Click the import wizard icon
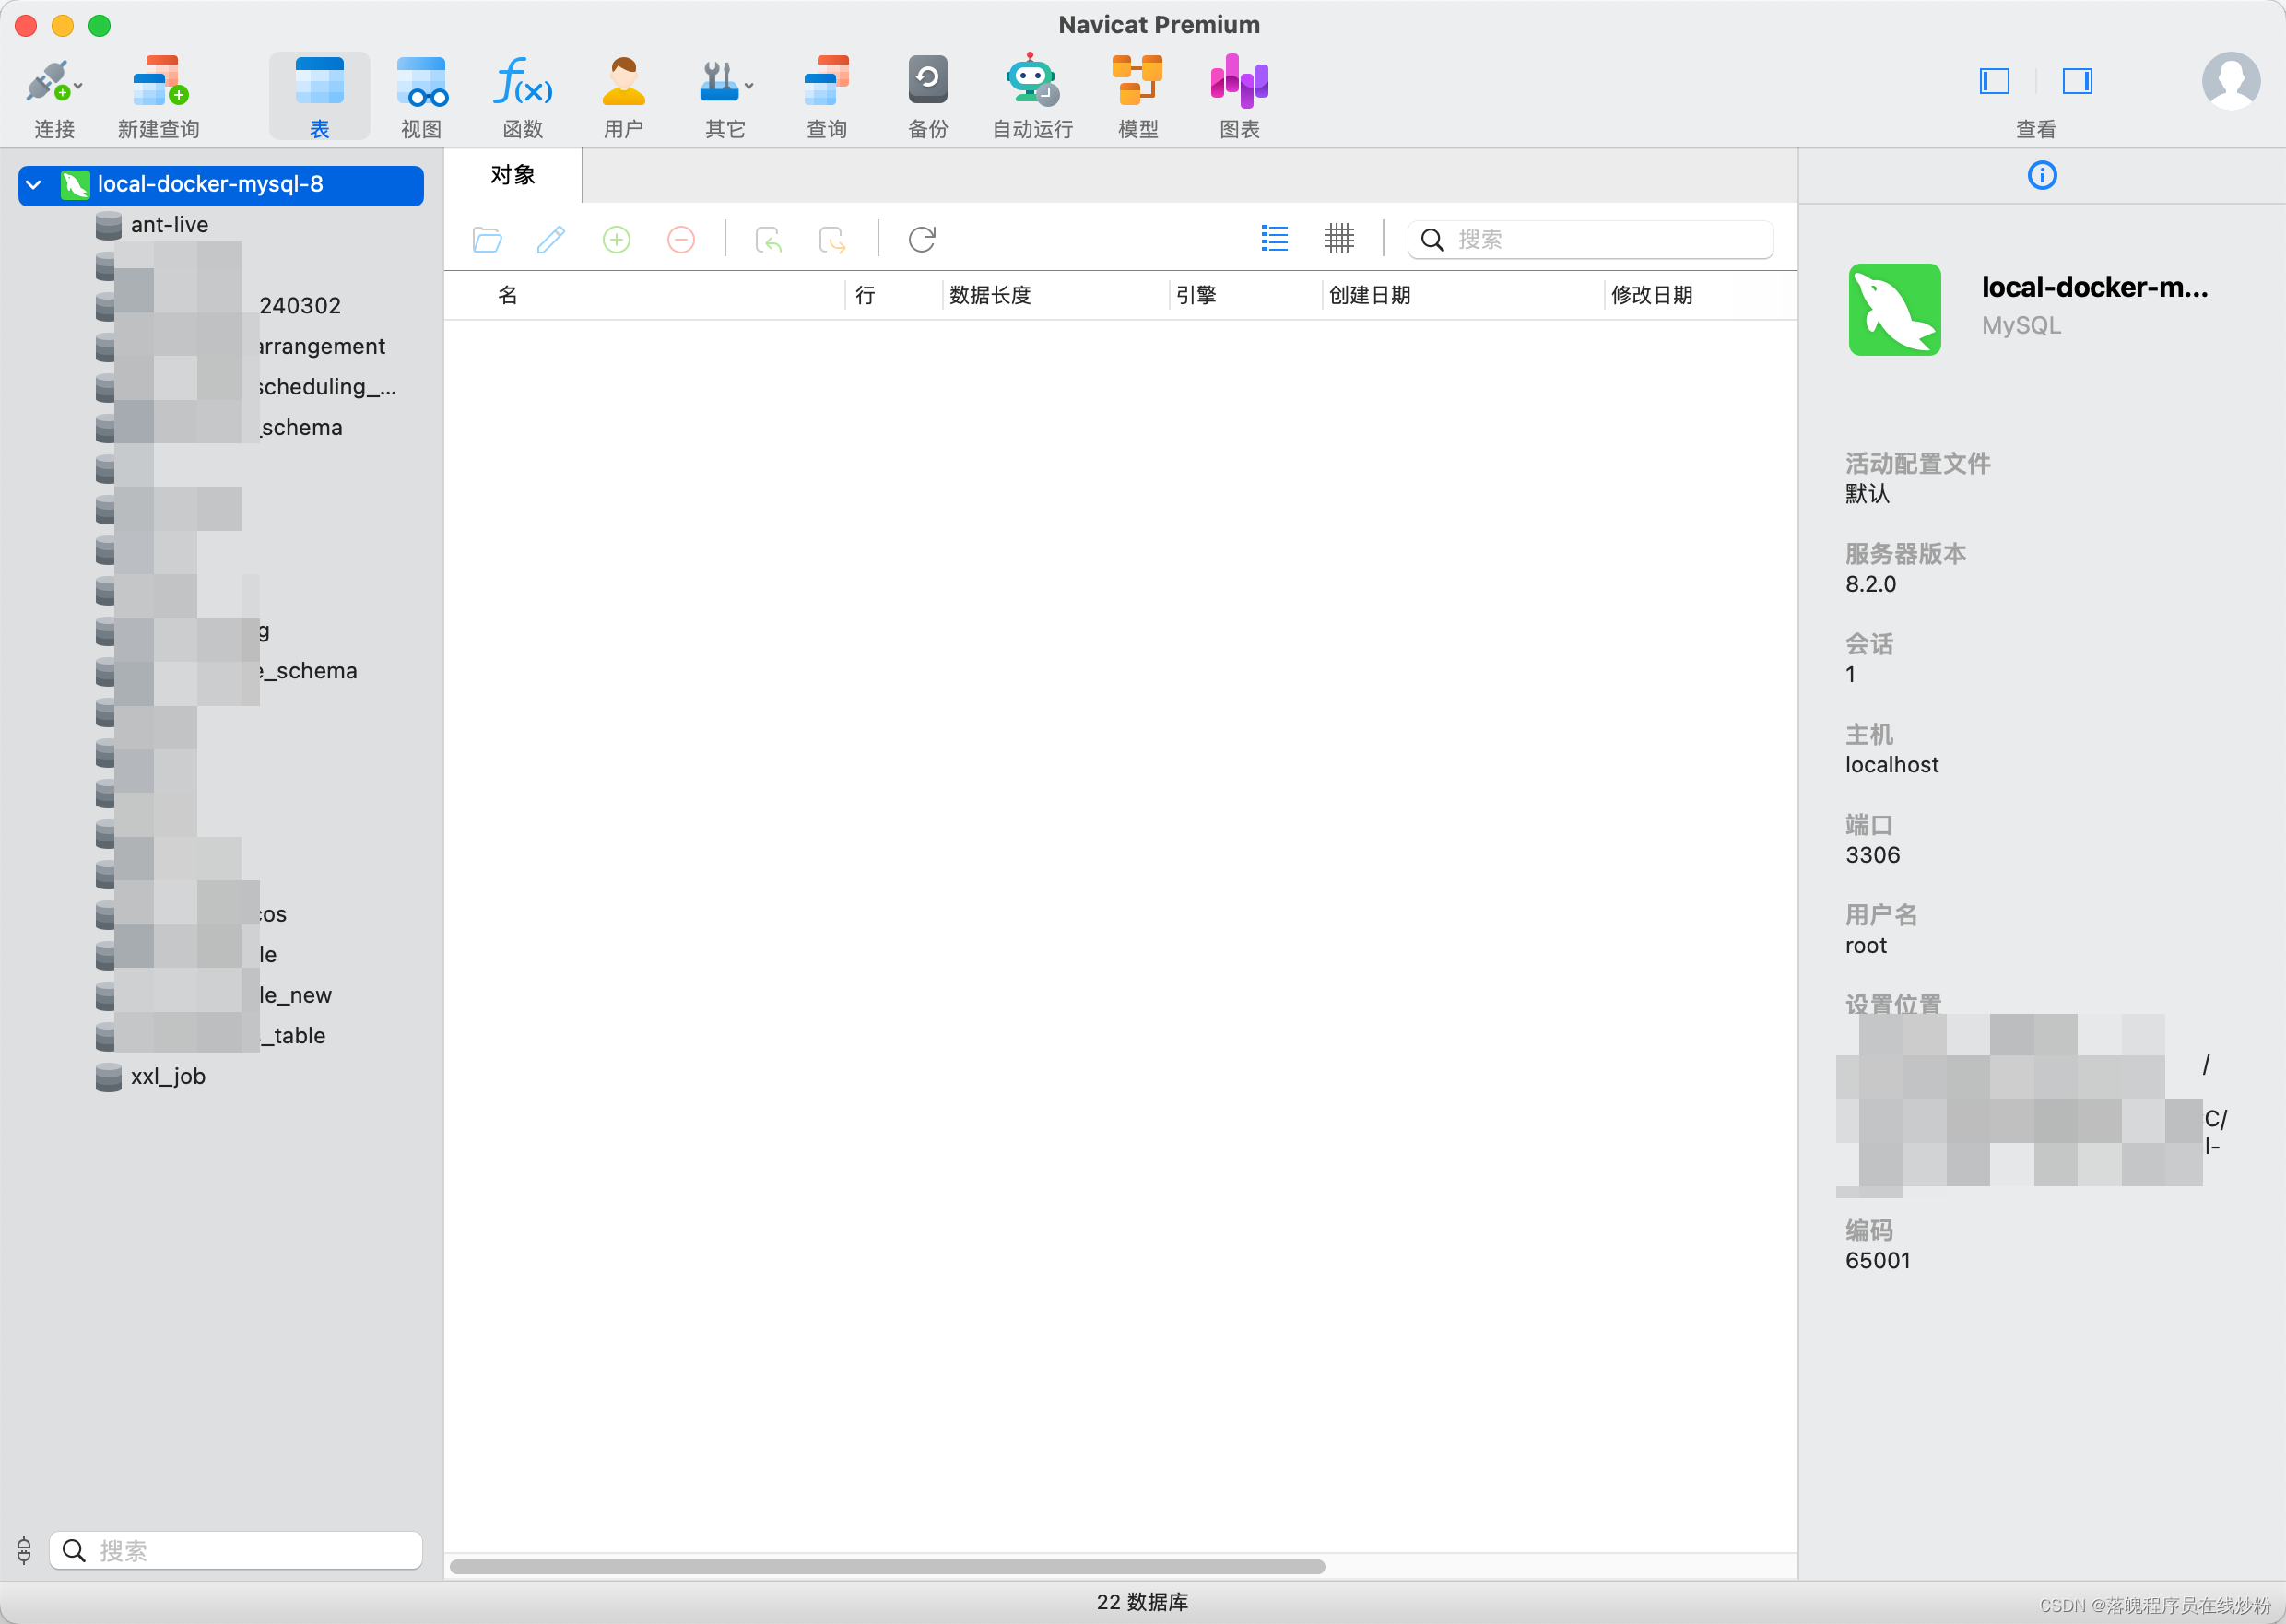This screenshot has height=1624, width=2286. pos(768,240)
